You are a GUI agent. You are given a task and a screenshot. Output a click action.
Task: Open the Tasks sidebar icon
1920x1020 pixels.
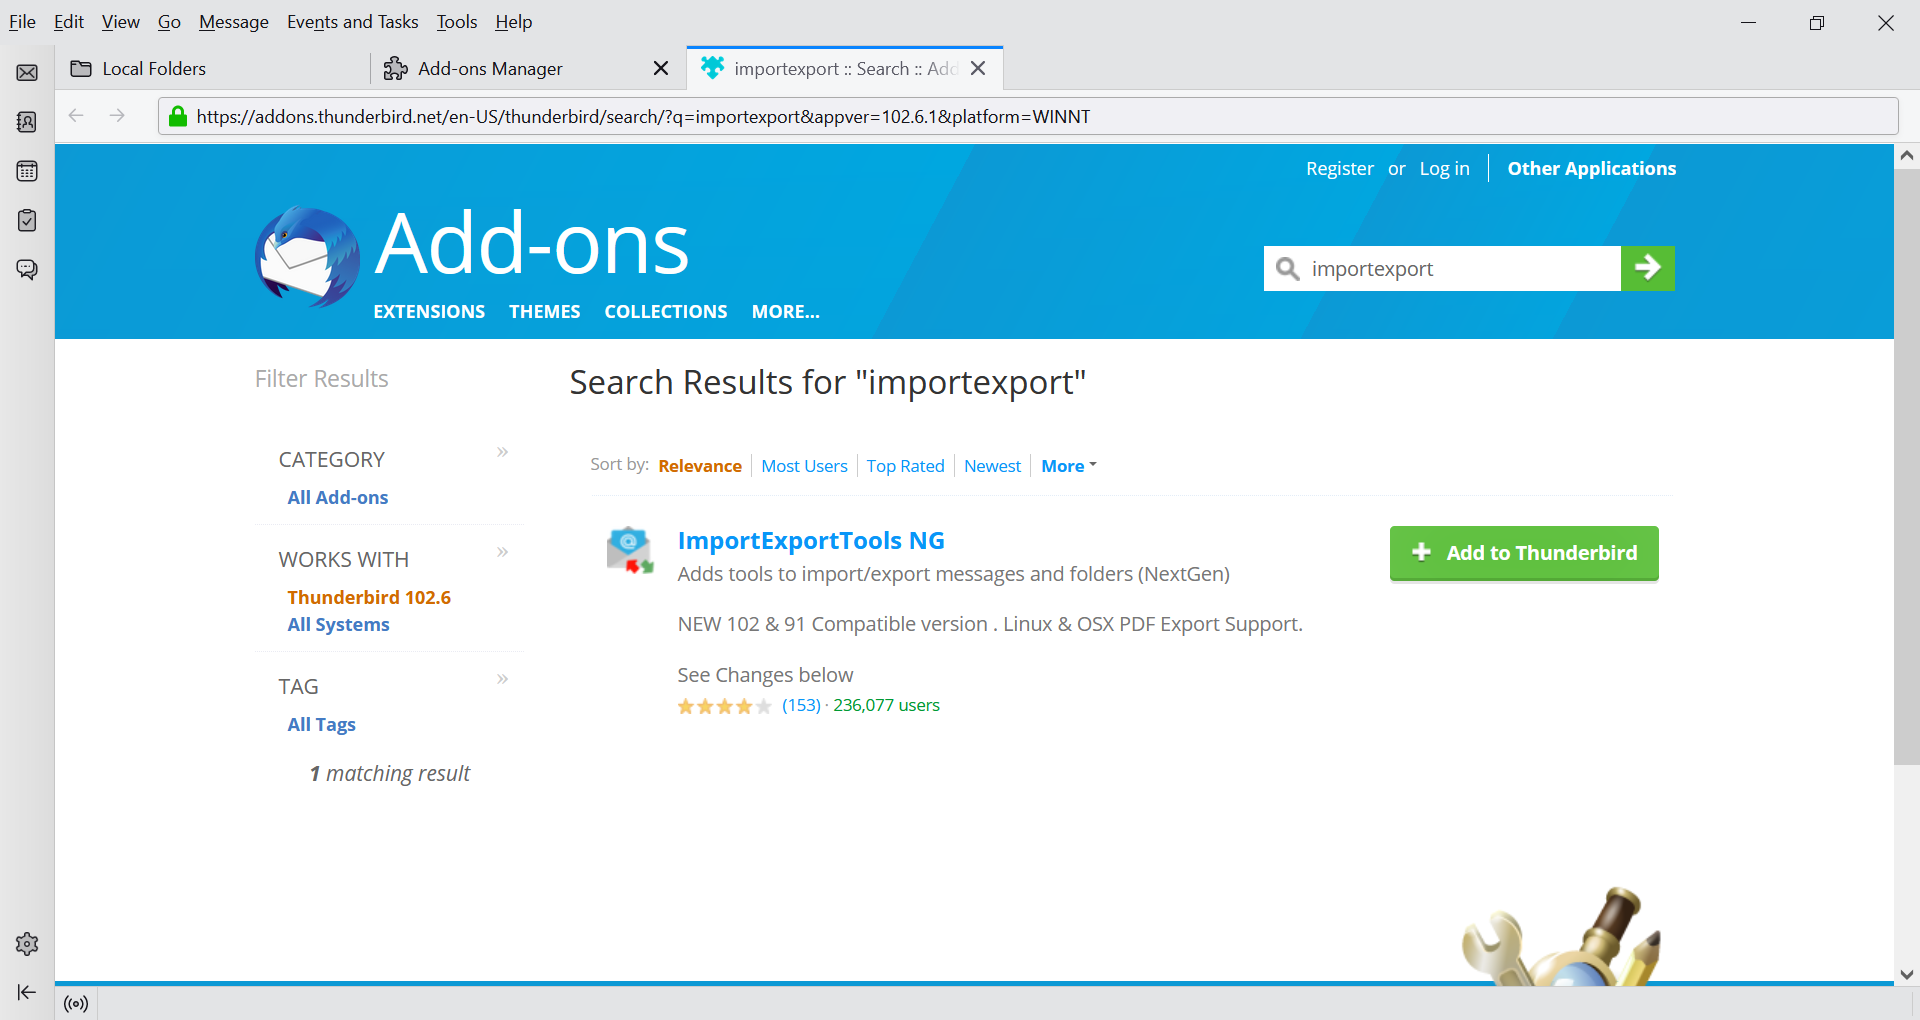pyautogui.click(x=27, y=220)
